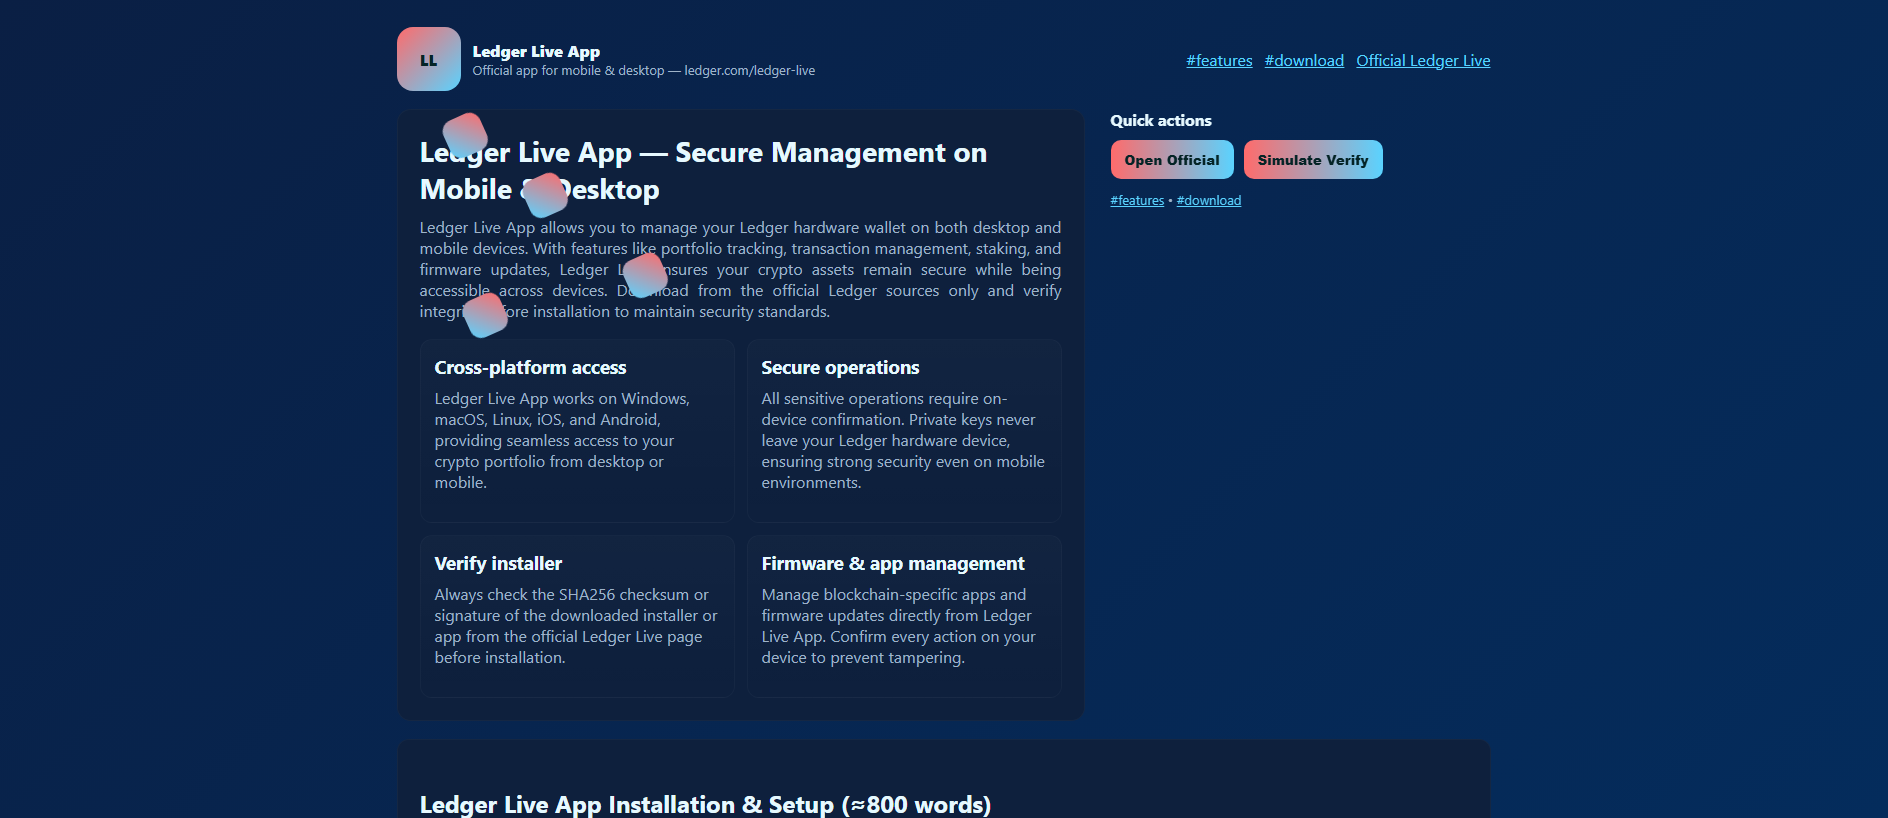Open the #download header link
The width and height of the screenshot is (1888, 818).
click(x=1304, y=61)
